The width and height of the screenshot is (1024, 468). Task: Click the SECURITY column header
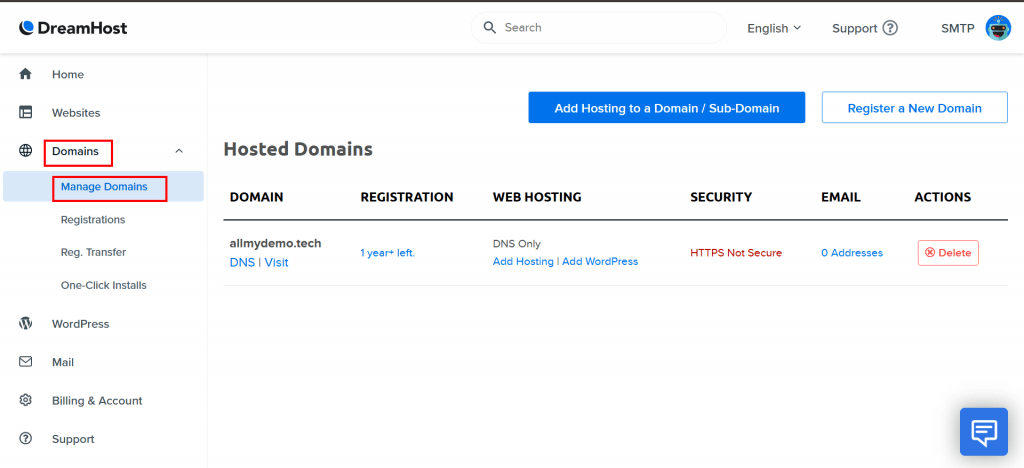[721, 197]
